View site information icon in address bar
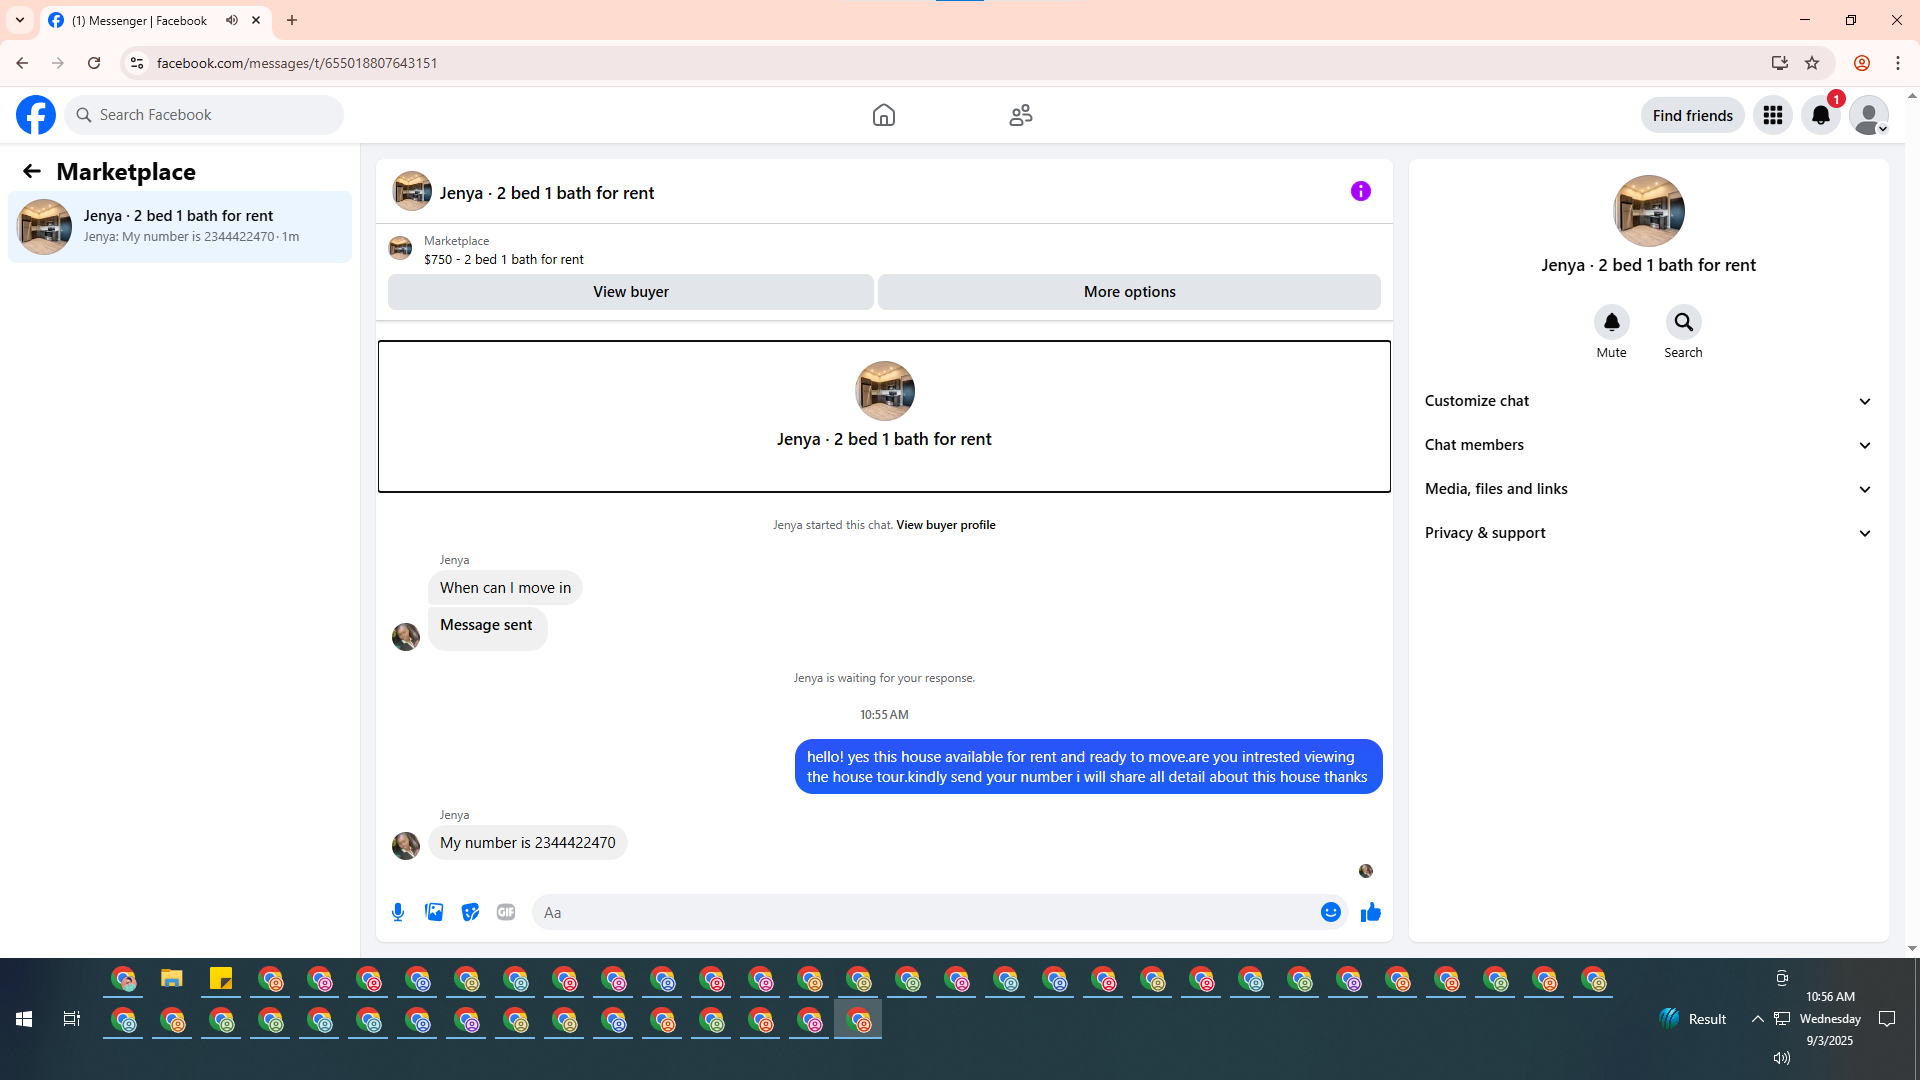1920x1080 pixels. tap(137, 63)
